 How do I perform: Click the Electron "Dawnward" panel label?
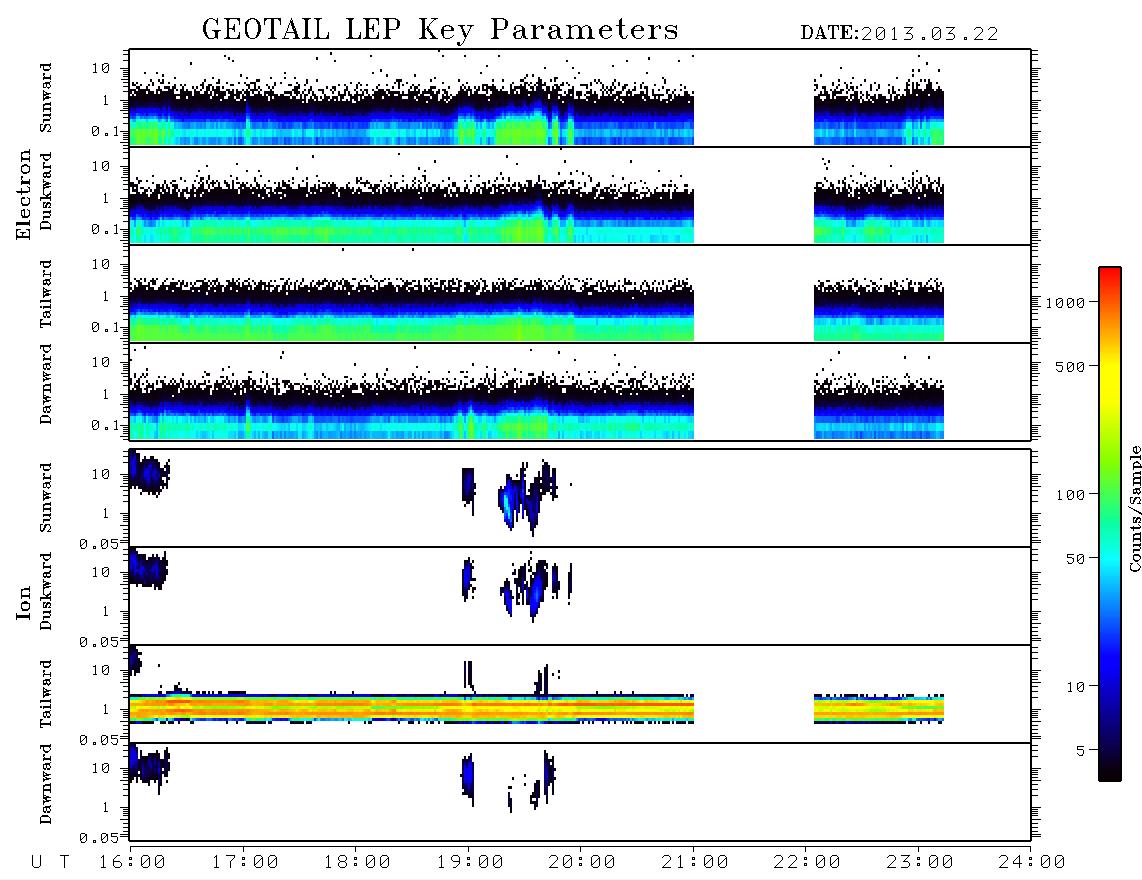point(46,384)
